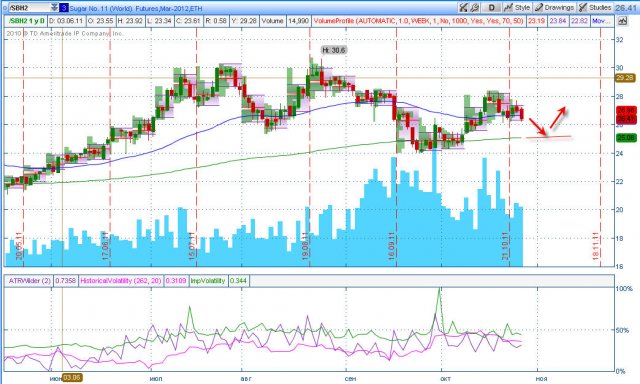
Task: Click the ImpVolatility study label
Action: pyautogui.click(x=208, y=281)
